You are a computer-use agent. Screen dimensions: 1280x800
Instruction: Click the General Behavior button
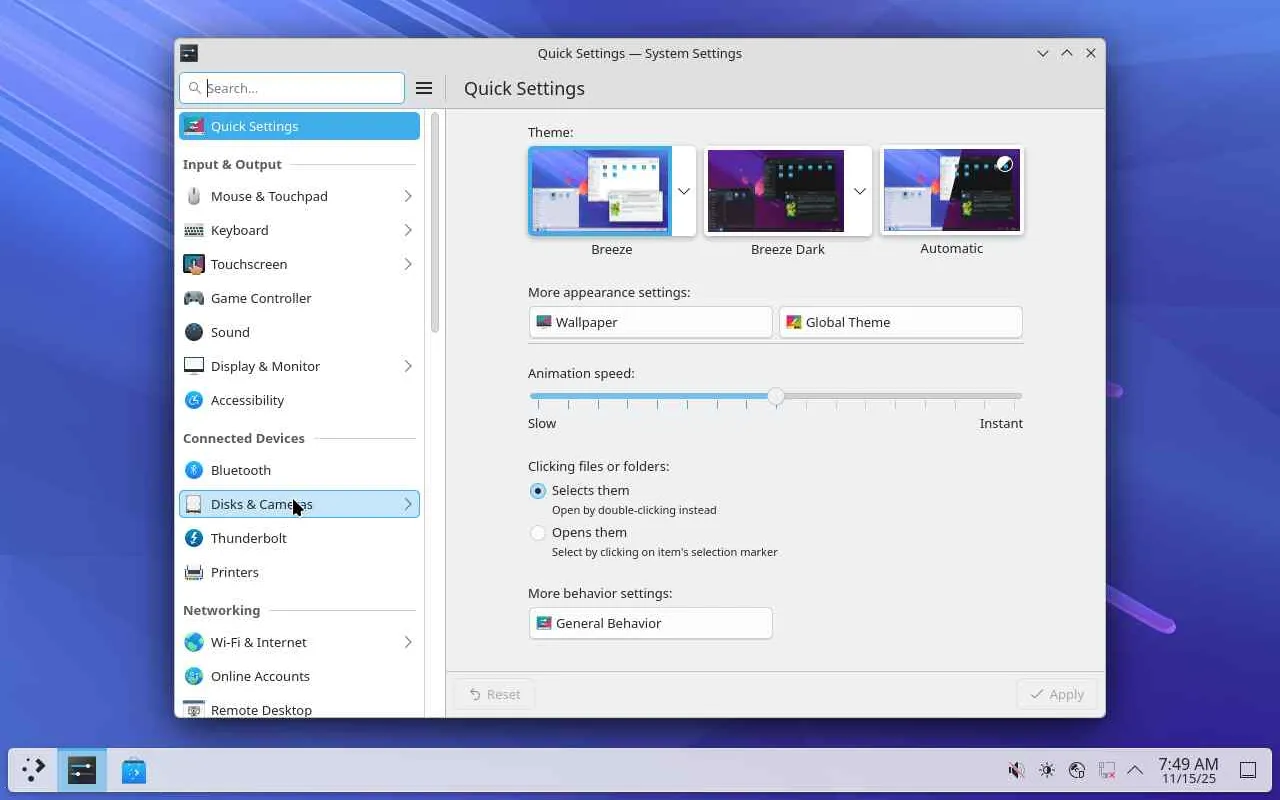[651, 623]
